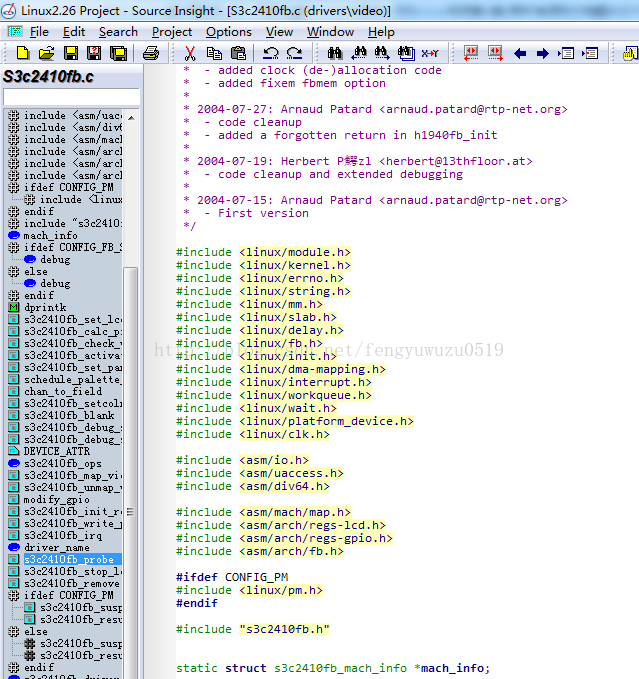Image resolution: width=639 pixels, height=679 pixels.
Task: Select s3c2410fb_remove in symbol list
Action: pyautogui.click(x=72, y=583)
